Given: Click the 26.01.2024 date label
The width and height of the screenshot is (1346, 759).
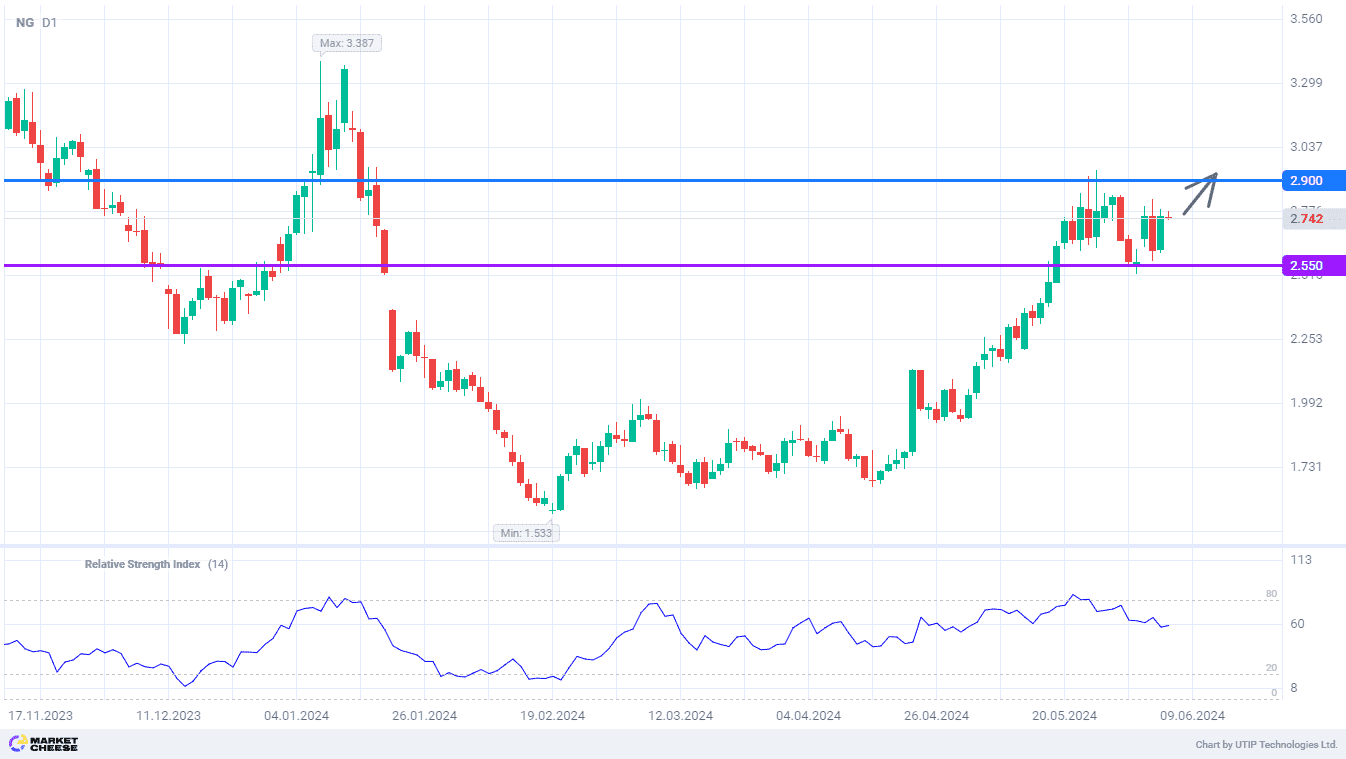Looking at the screenshot, I should (x=424, y=716).
